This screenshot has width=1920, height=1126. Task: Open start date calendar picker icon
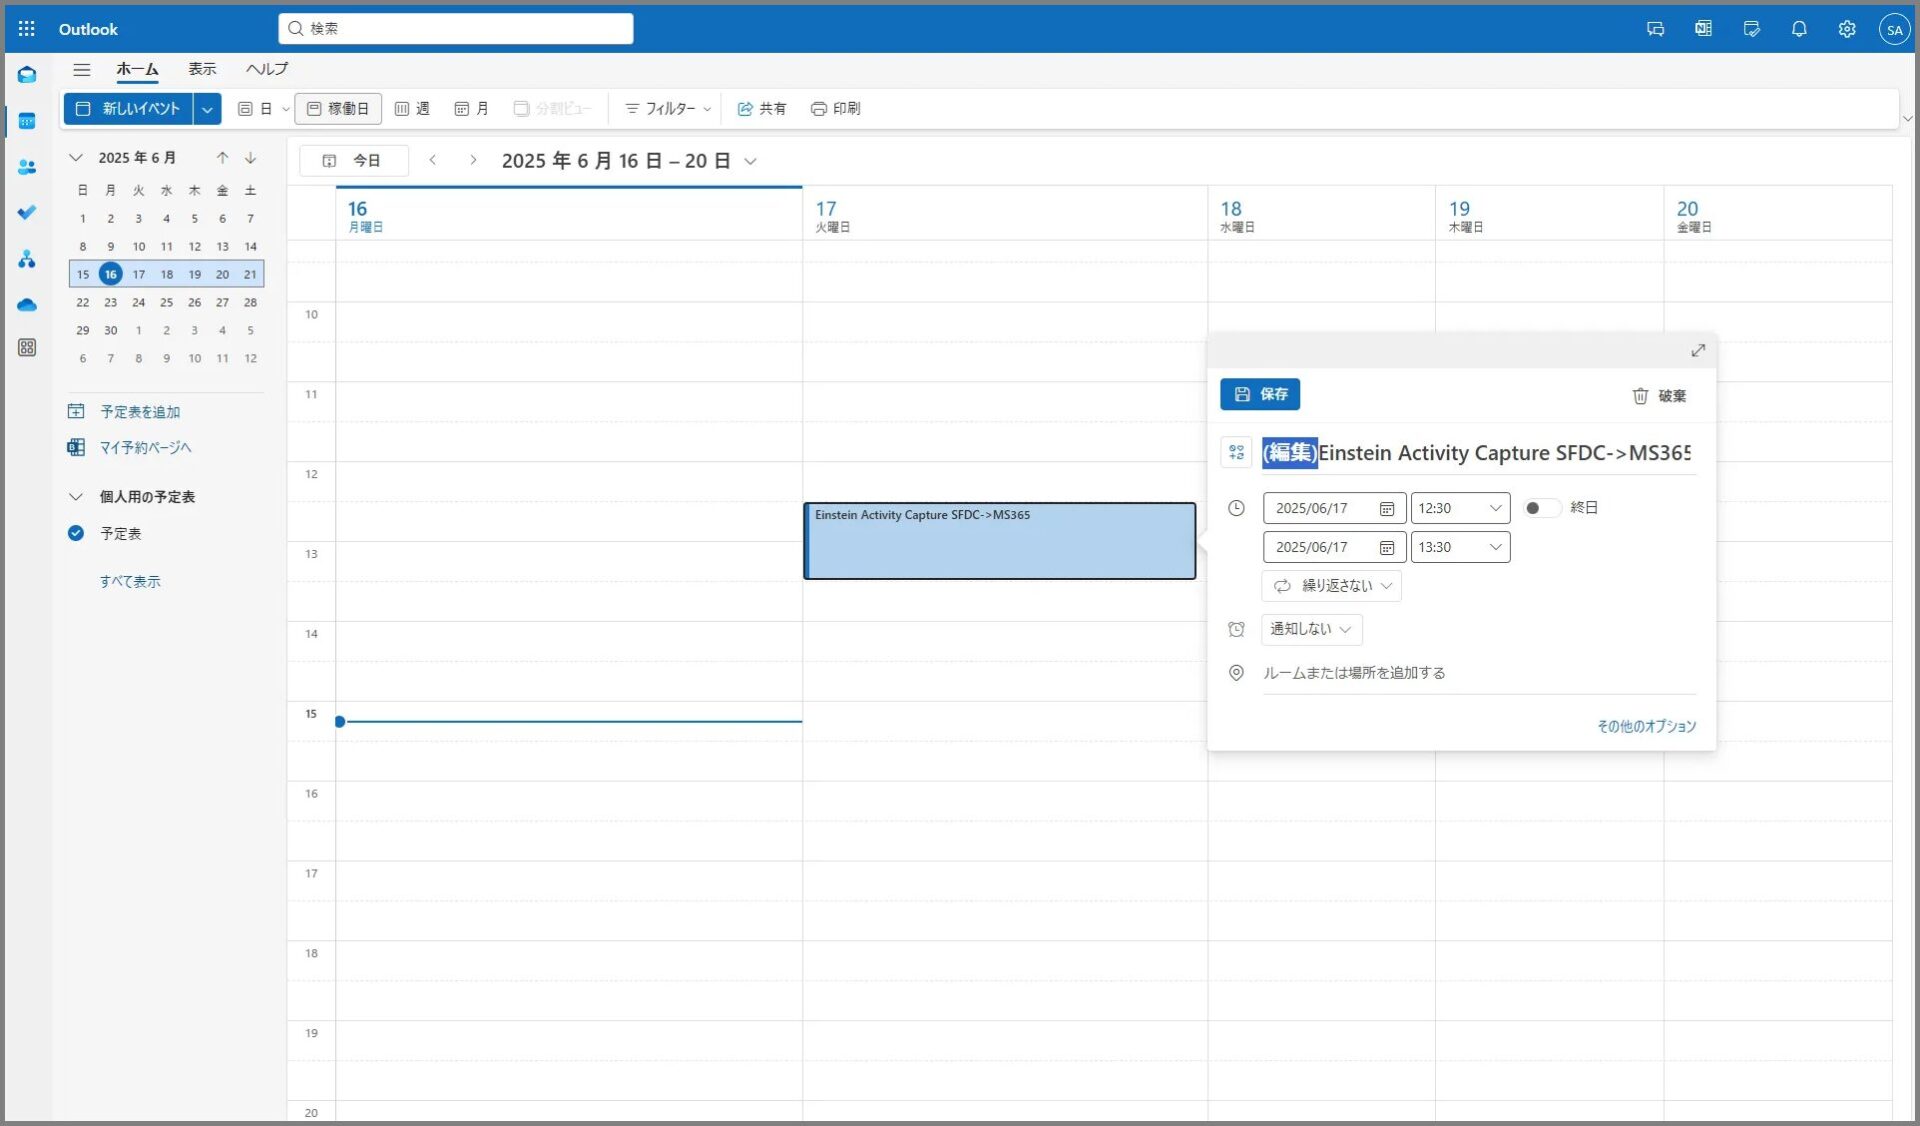(x=1386, y=508)
